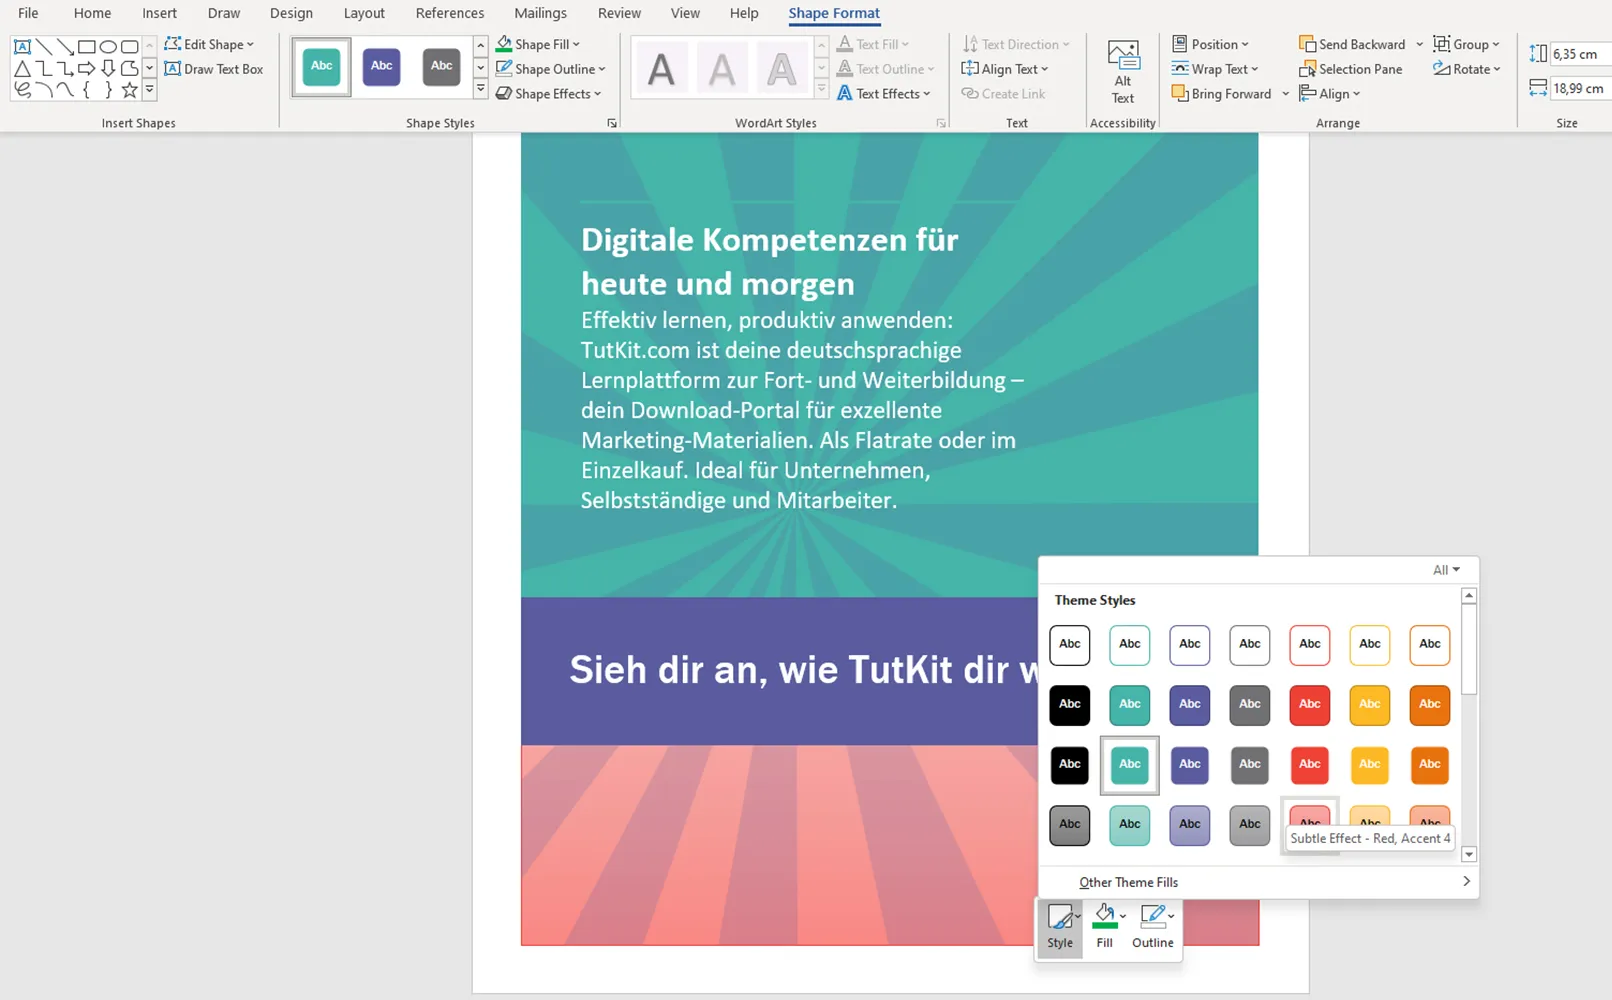Open Bring Forward dropdown arrow
1612x1000 pixels.
[x=1285, y=94]
